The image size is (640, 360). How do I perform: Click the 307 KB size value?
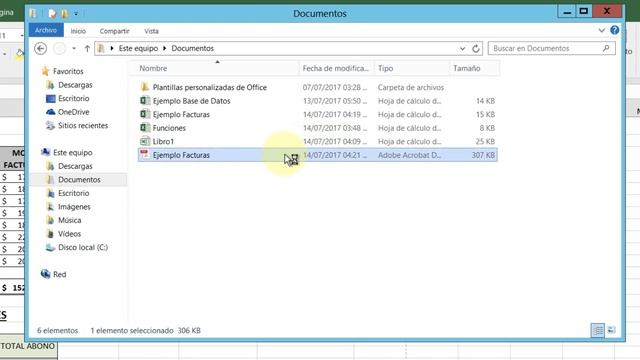coord(483,155)
